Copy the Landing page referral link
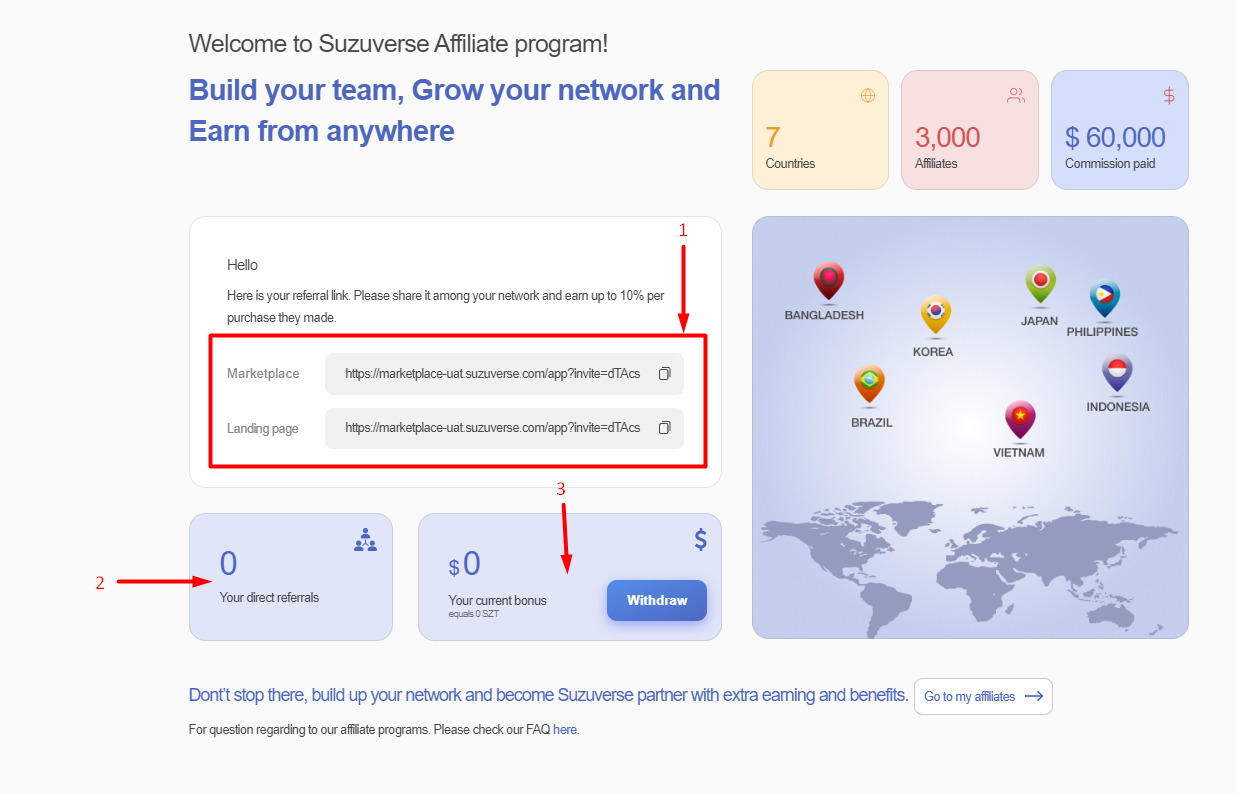The image size is (1236, 794). 664,428
